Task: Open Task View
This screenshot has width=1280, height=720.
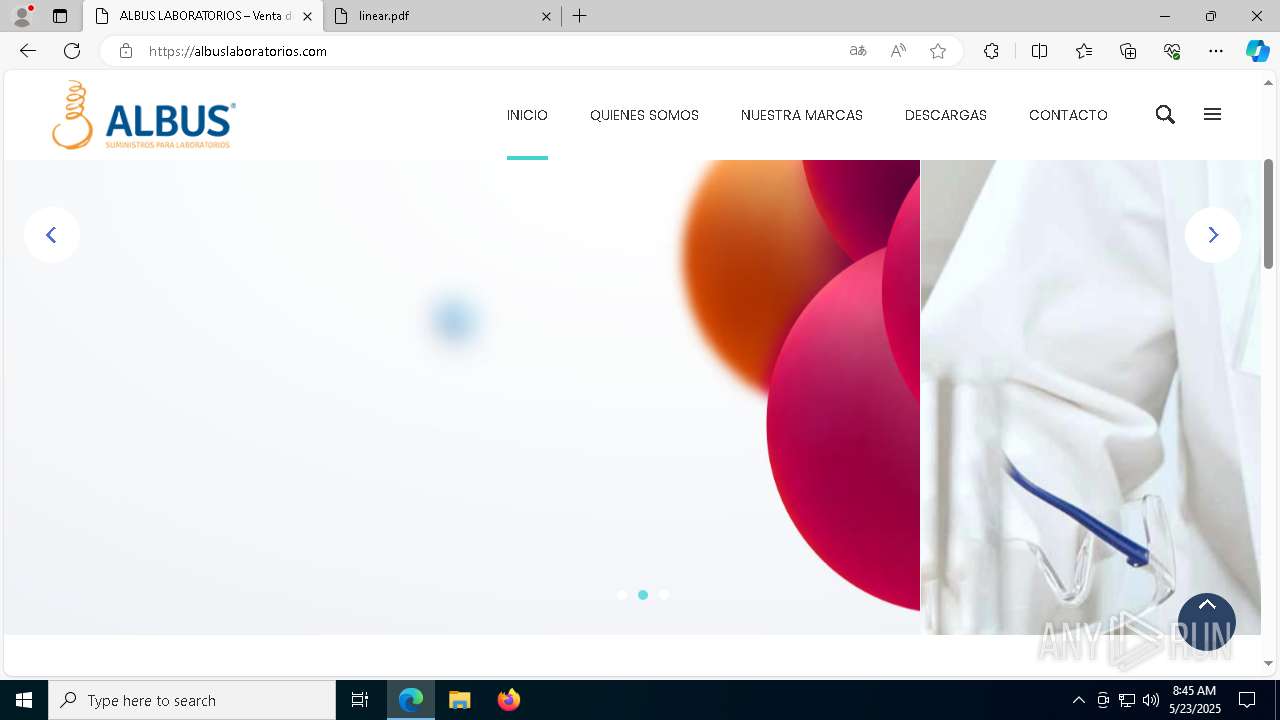Action: point(360,700)
